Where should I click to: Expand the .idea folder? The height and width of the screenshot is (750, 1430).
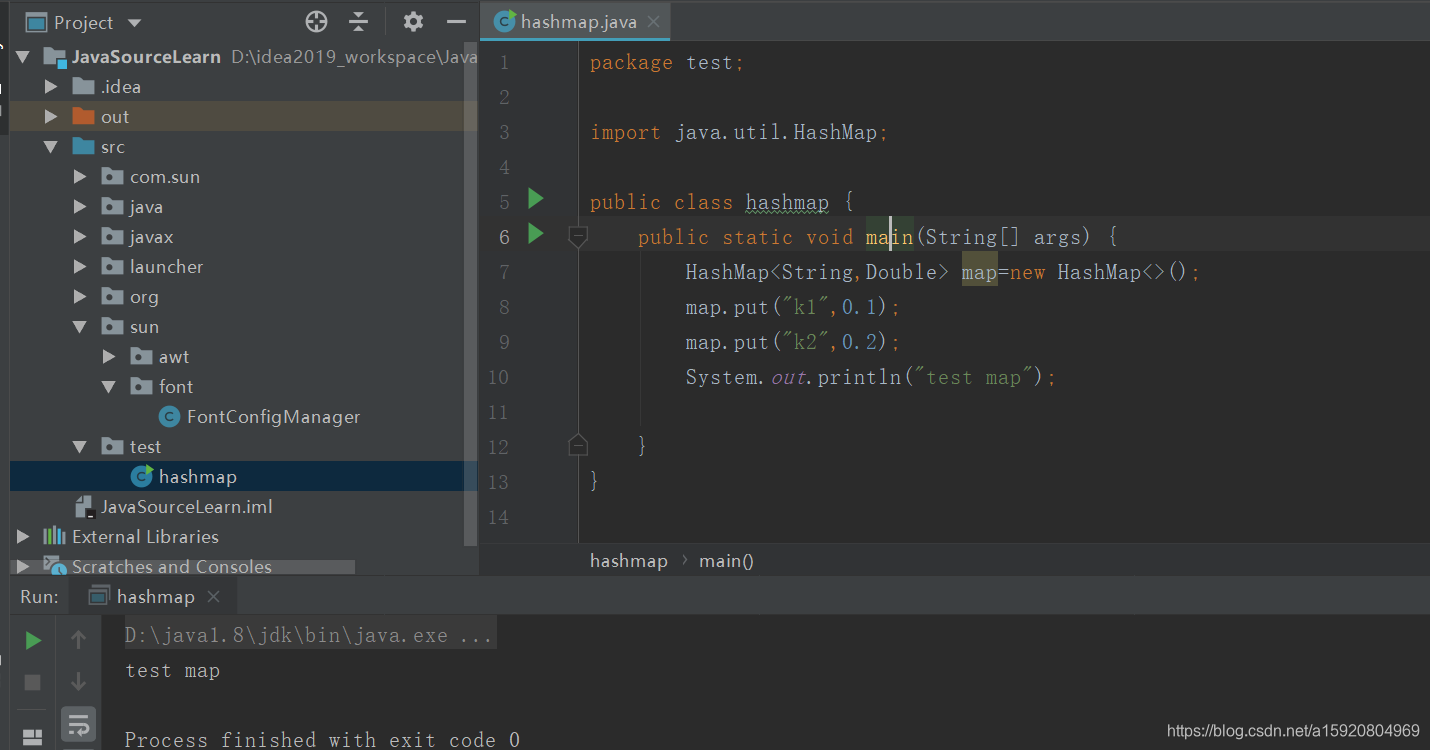point(51,87)
